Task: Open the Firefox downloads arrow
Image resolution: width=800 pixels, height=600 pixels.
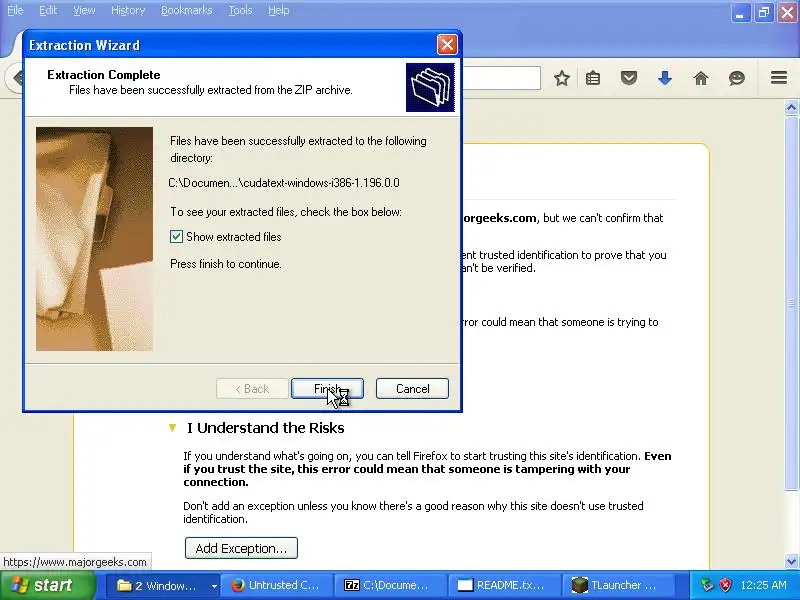Action: 665,78
